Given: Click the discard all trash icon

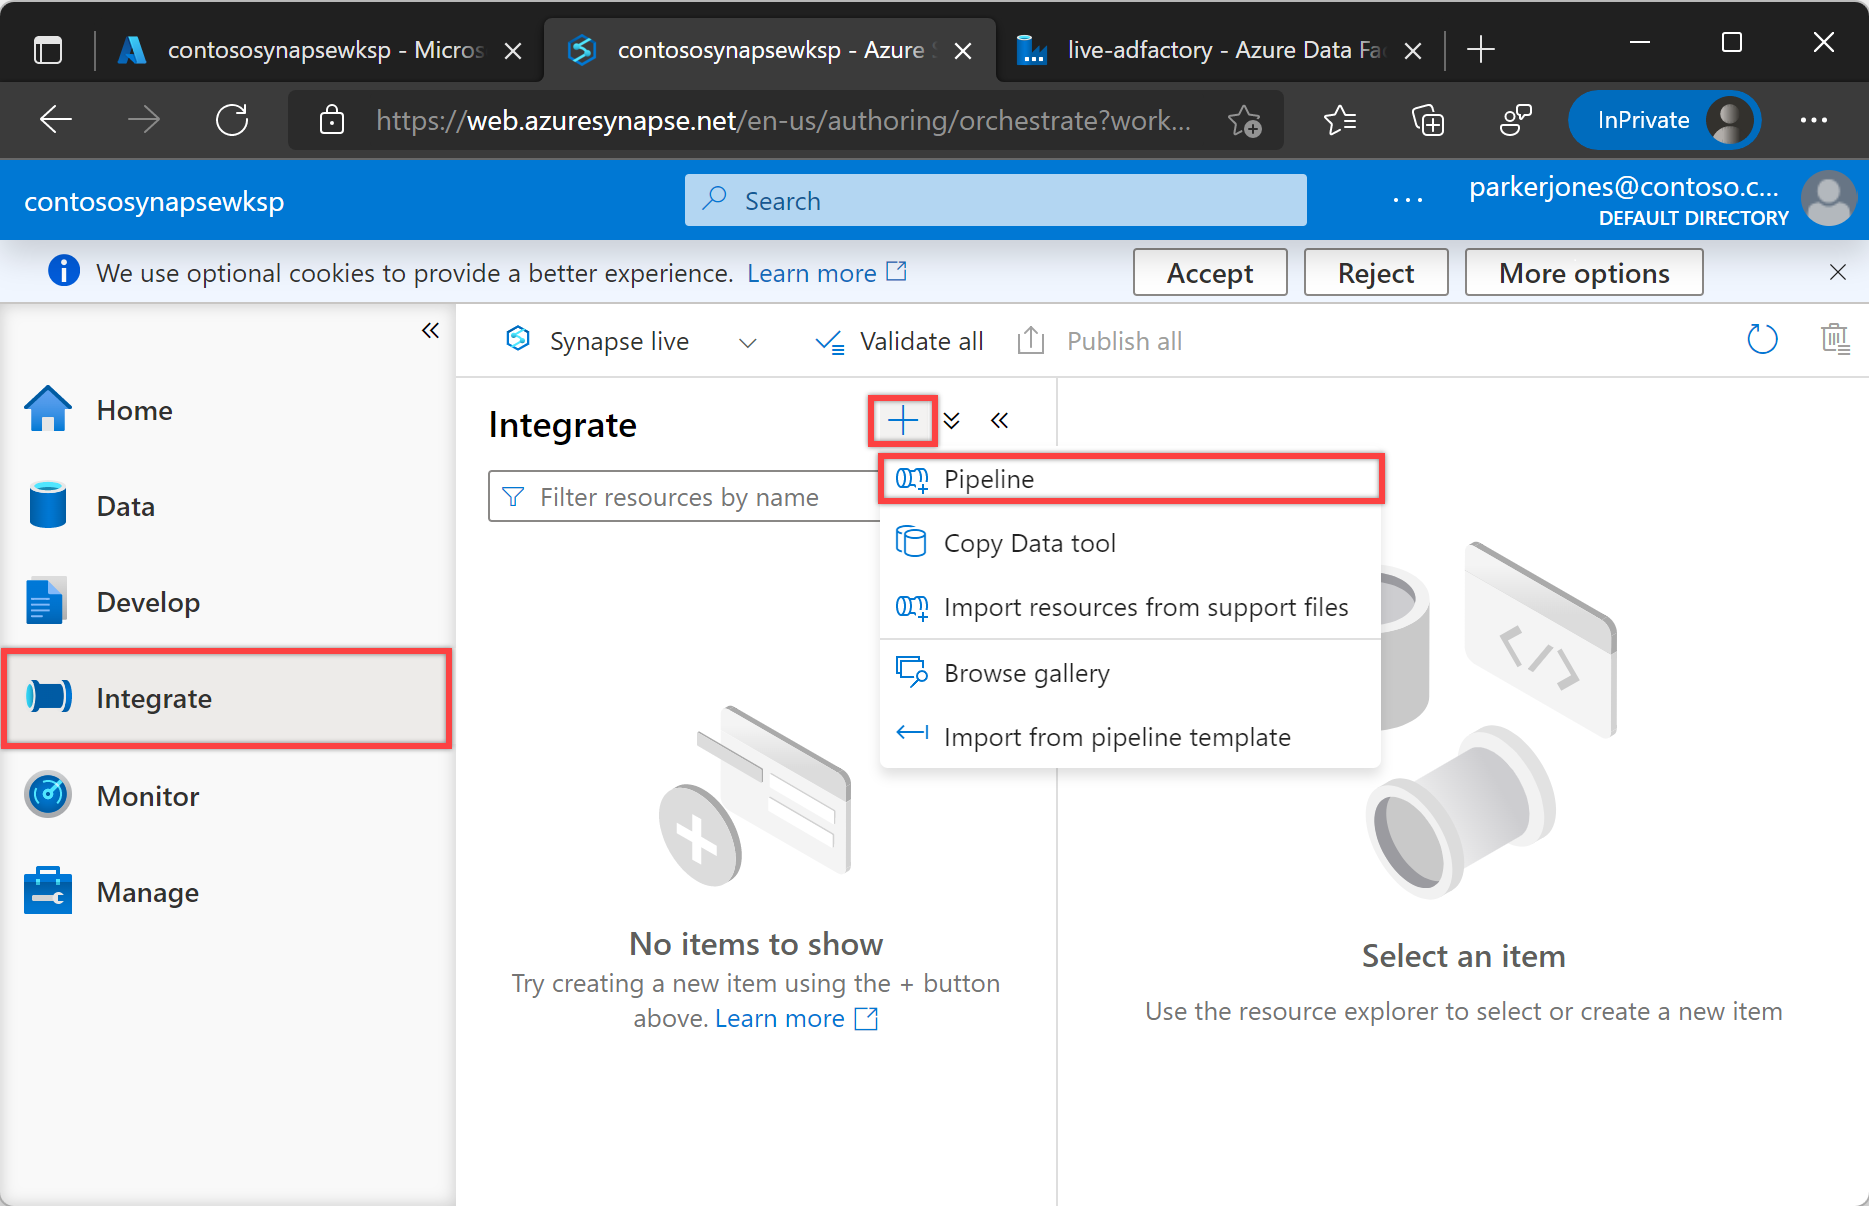Looking at the screenshot, I should [x=1835, y=340].
